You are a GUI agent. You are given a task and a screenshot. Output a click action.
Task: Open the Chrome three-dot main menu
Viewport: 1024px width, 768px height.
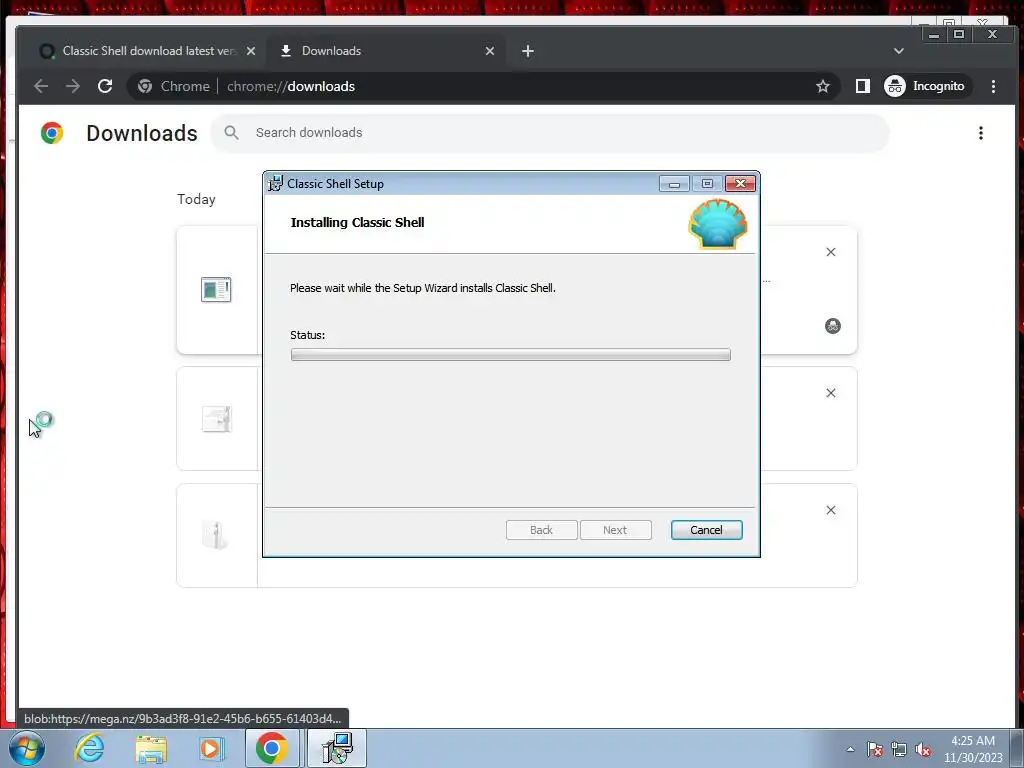point(993,86)
